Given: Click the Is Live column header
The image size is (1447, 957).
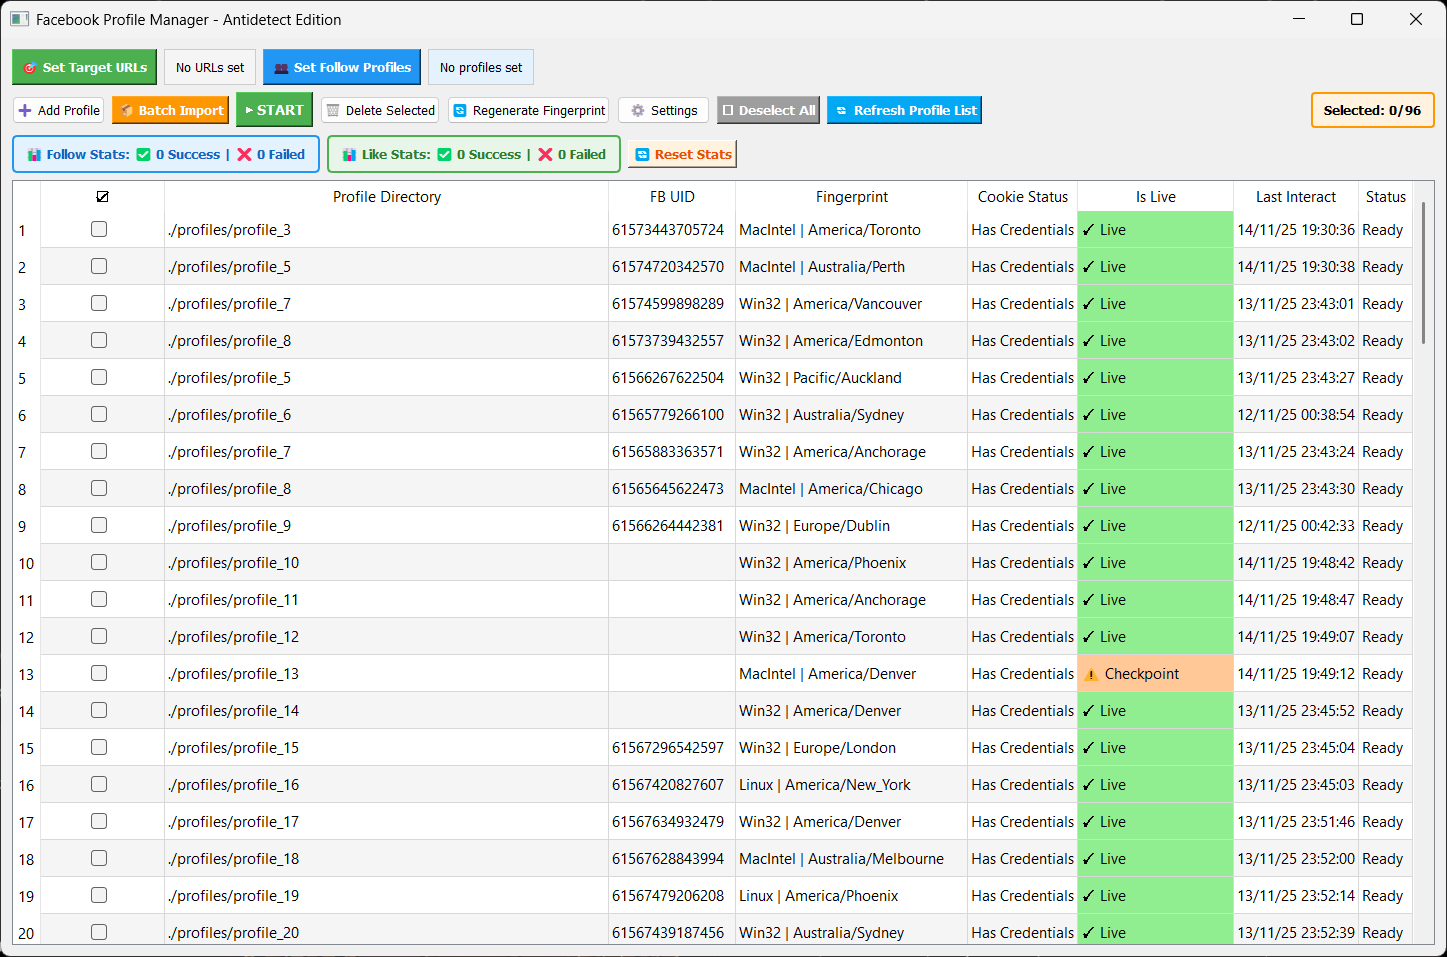Looking at the screenshot, I should click(x=1155, y=197).
